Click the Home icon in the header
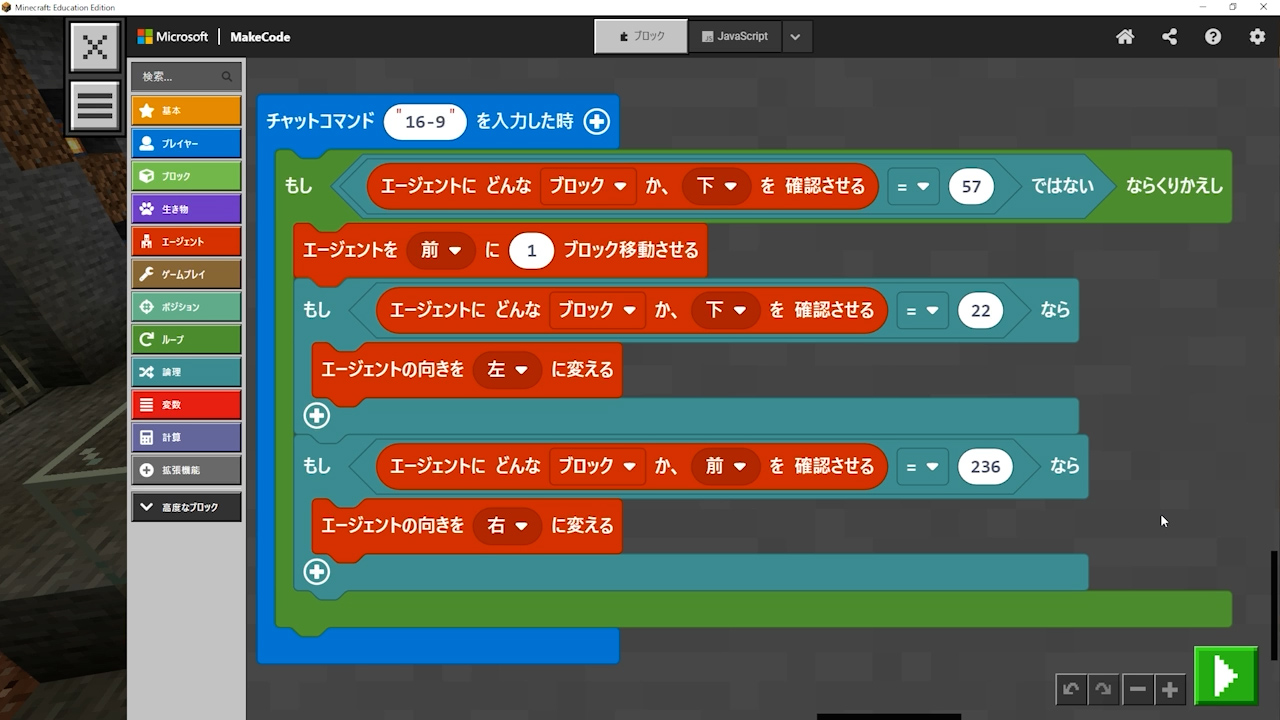1280x720 pixels. pyautogui.click(x=1125, y=37)
